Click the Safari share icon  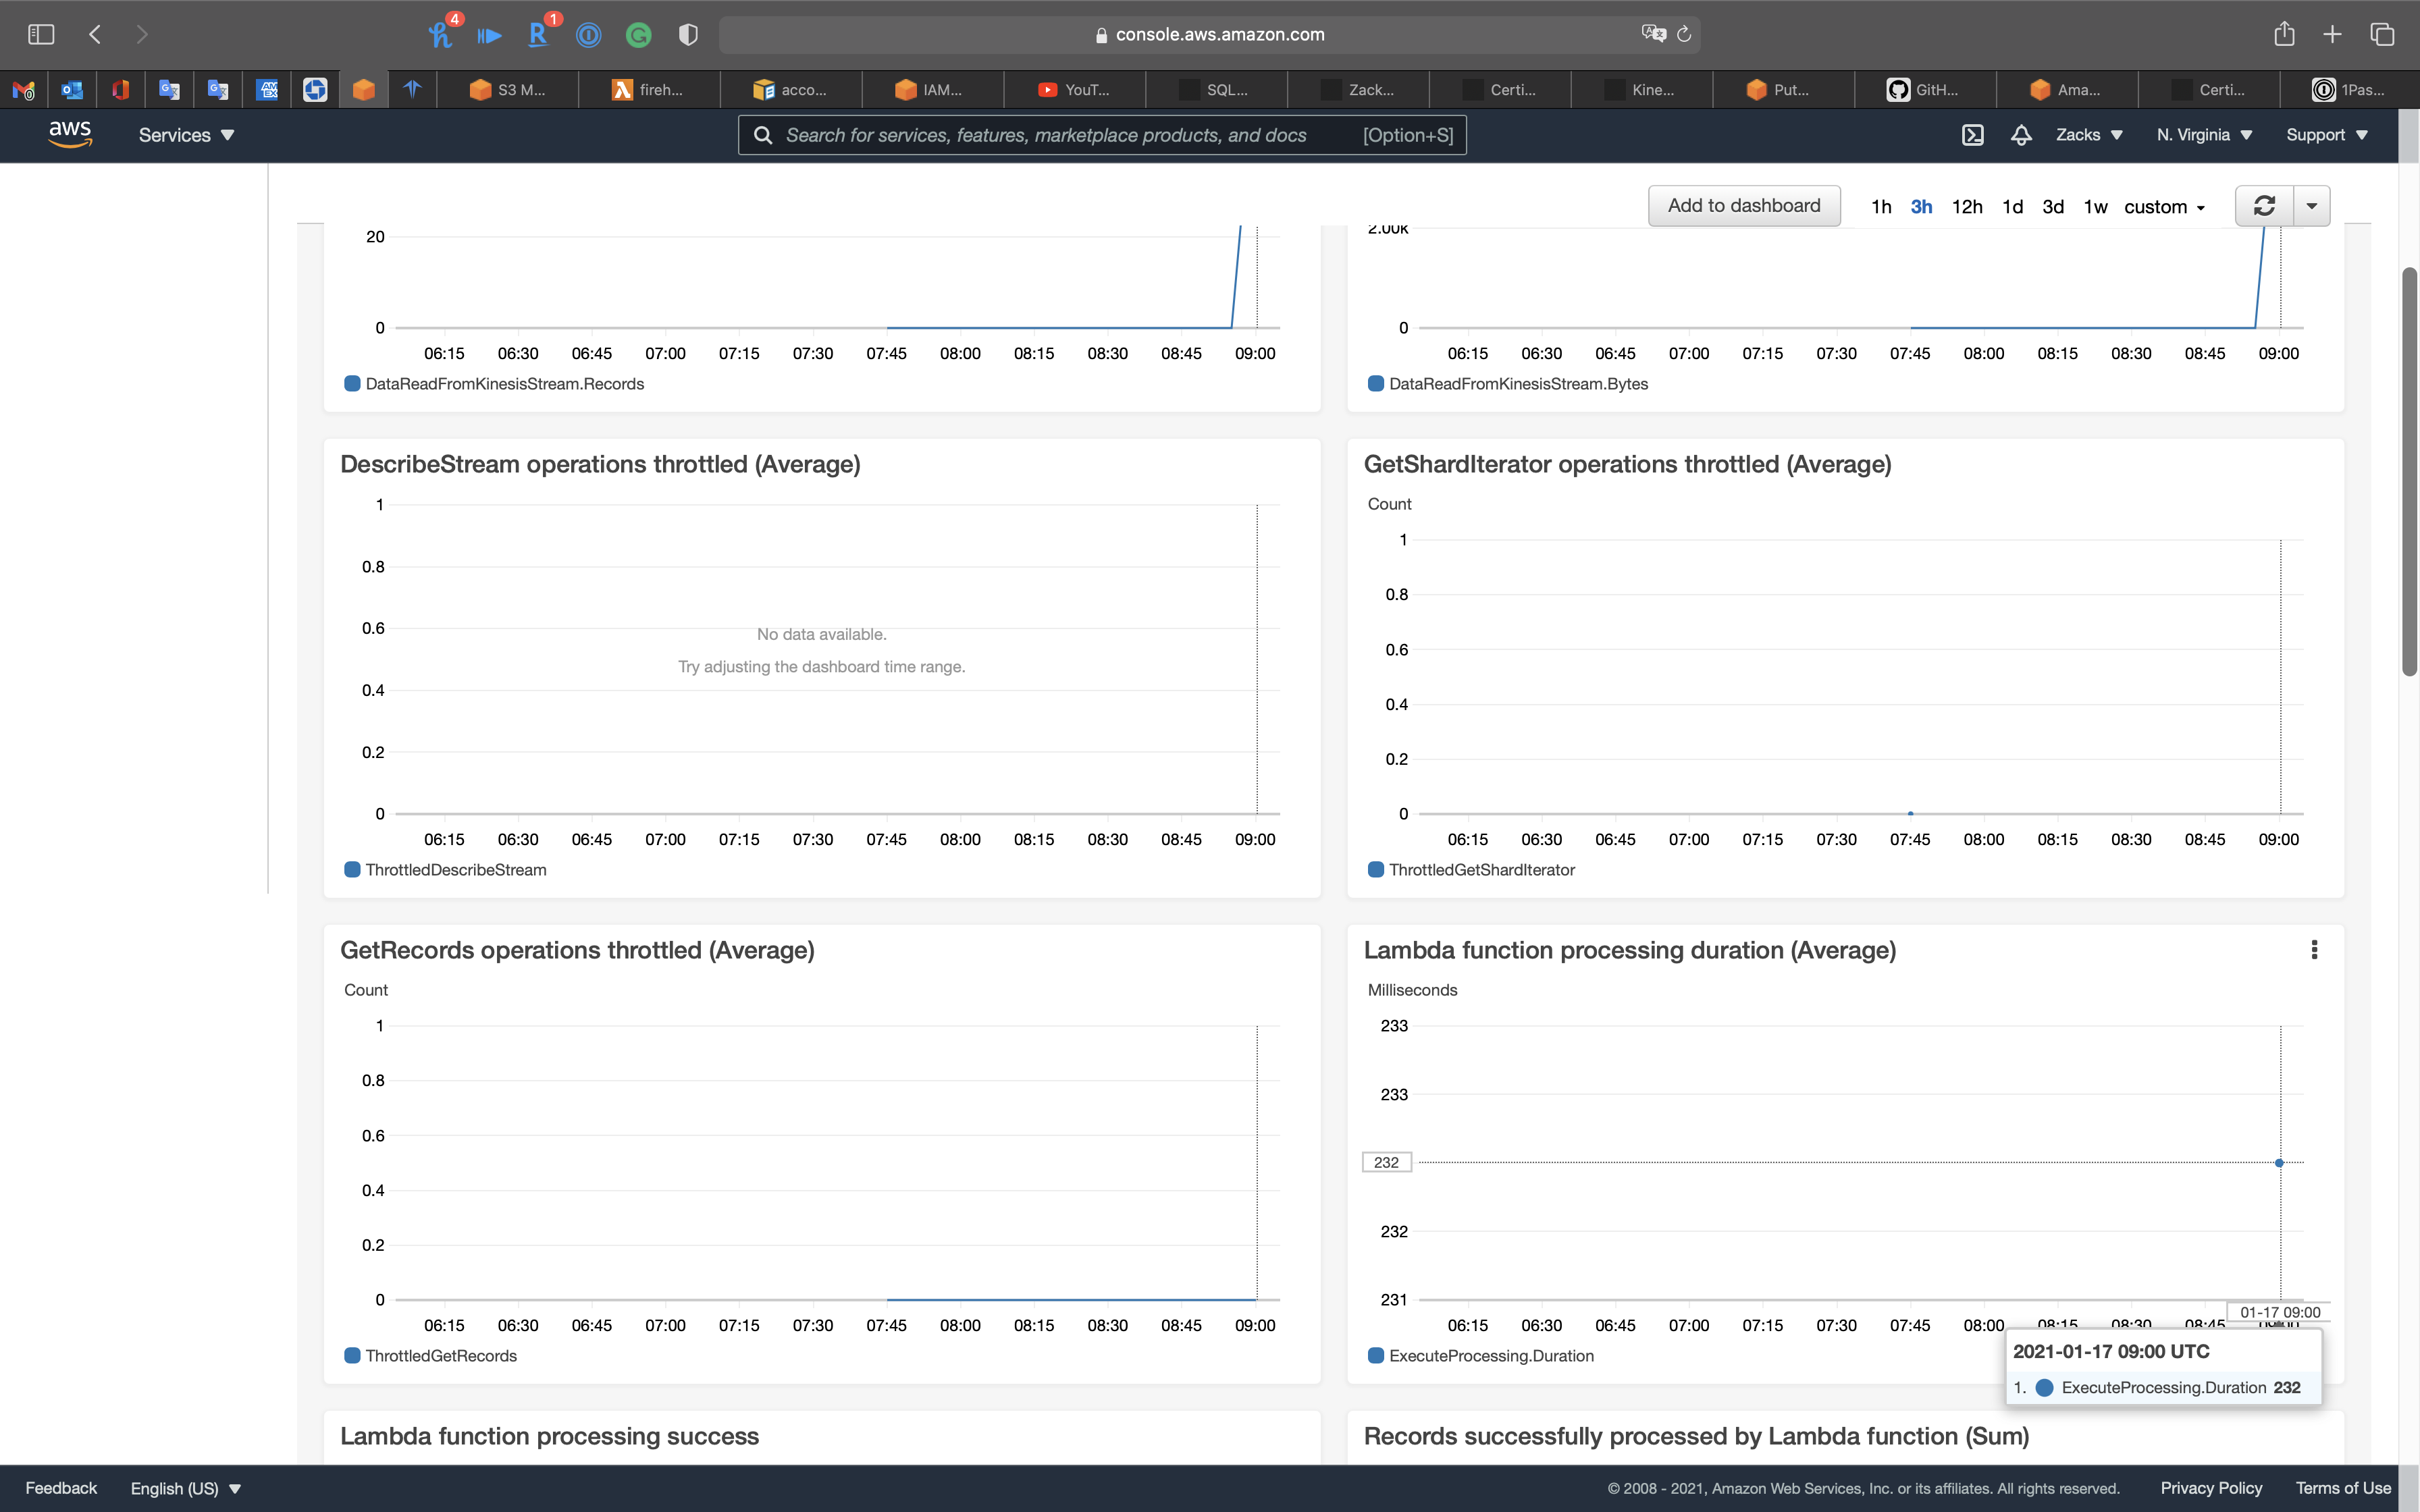coord(2284,34)
